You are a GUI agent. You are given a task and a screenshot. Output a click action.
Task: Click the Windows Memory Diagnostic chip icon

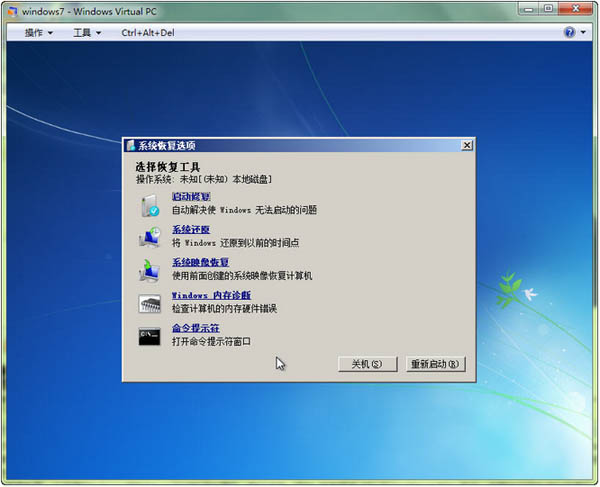pyautogui.click(x=150, y=303)
